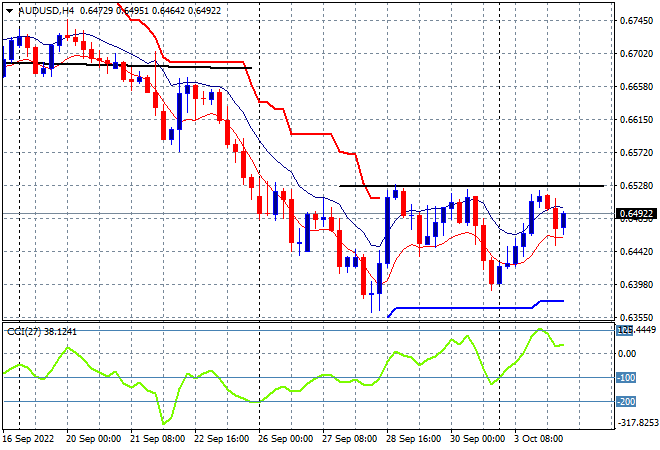Select the CCI(27) 38.1241 indicator label

(x=42, y=332)
